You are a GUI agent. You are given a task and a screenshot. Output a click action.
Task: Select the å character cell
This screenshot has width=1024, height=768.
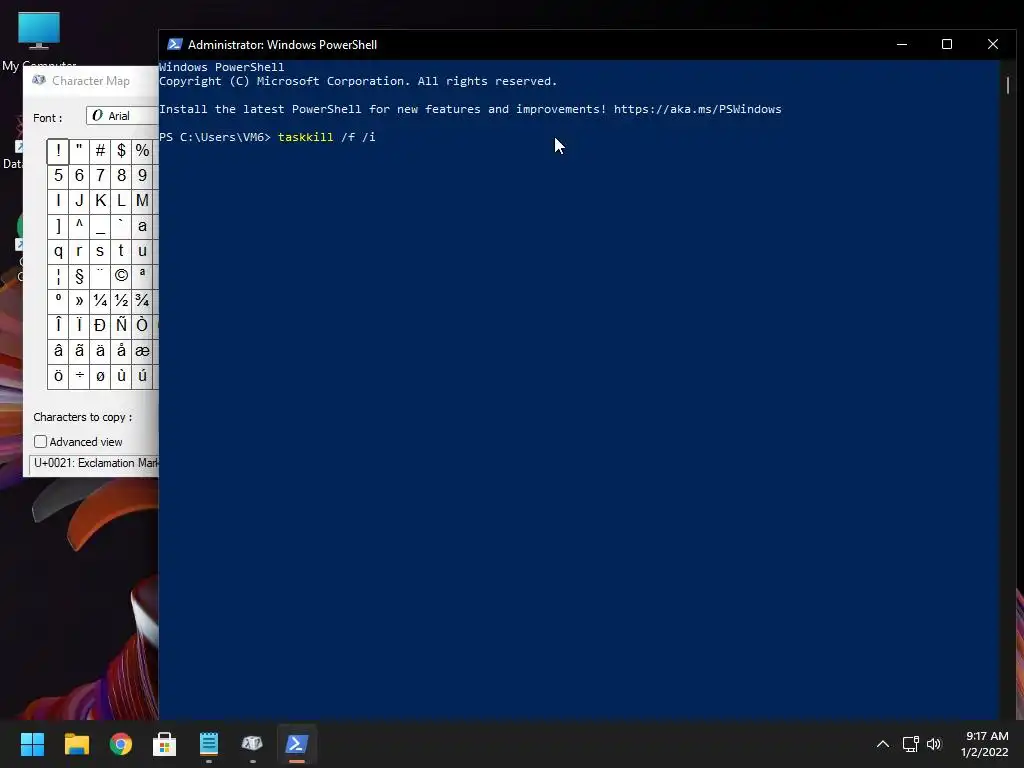coord(121,351)
